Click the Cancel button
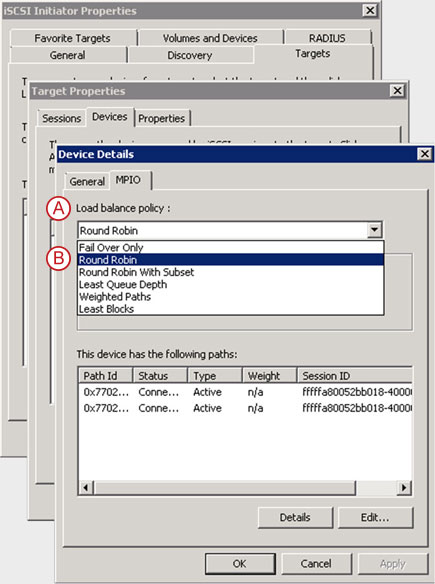This screenshot has height=584, width=435. pos(316,564)
